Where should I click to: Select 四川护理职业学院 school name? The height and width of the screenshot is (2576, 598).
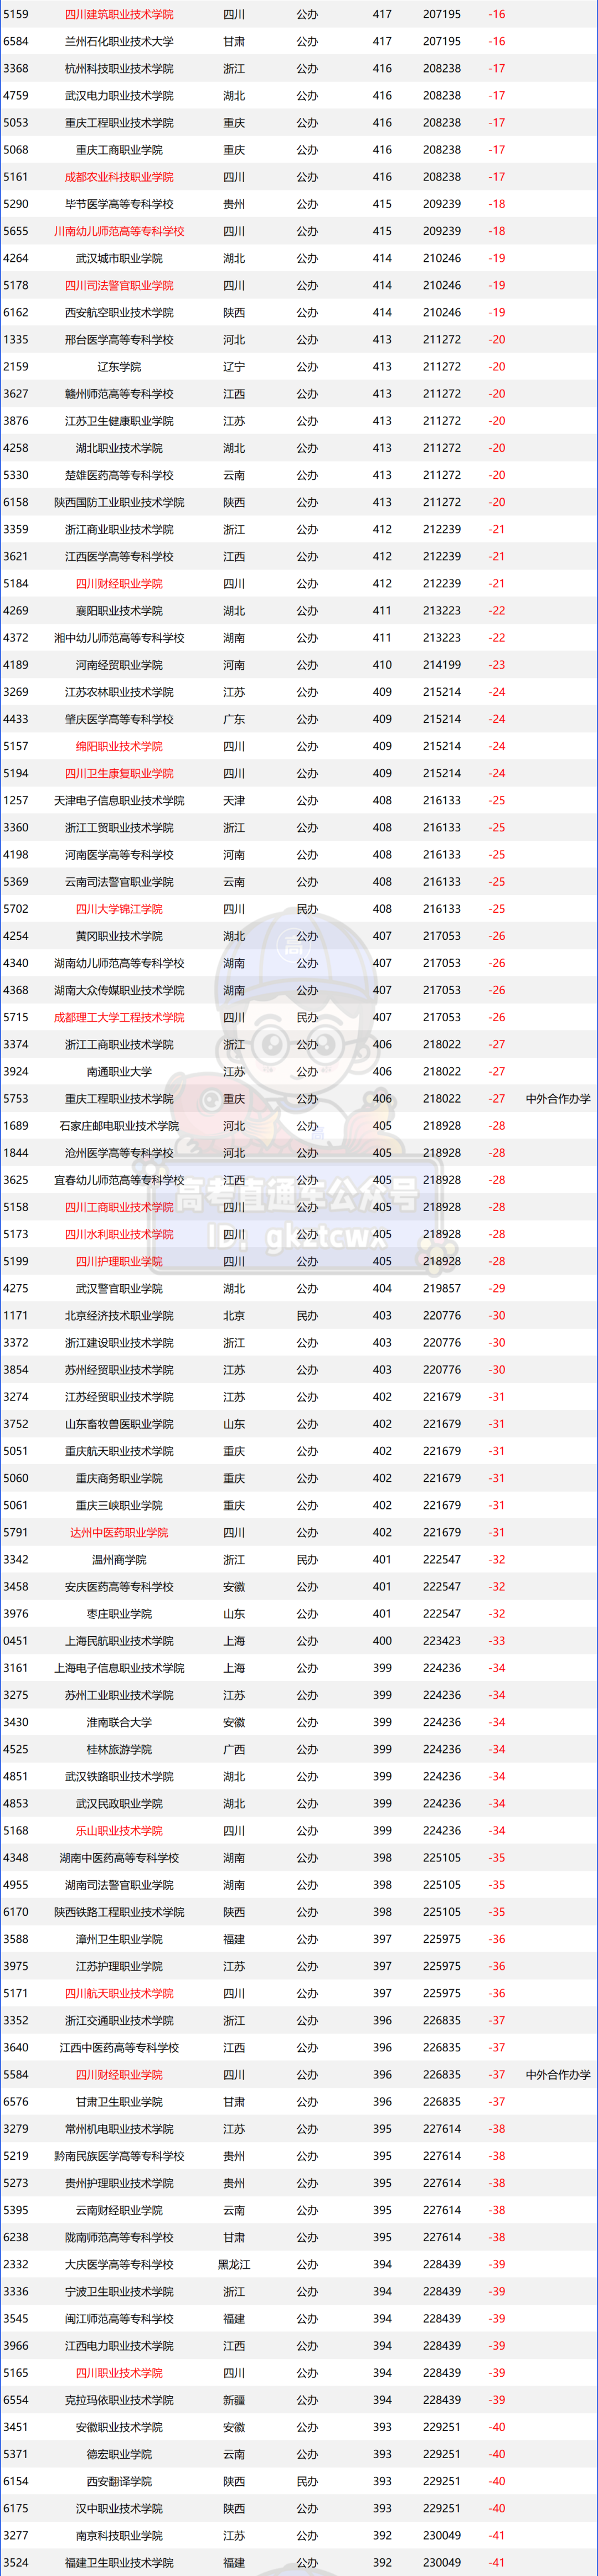tap(119, 1261)
